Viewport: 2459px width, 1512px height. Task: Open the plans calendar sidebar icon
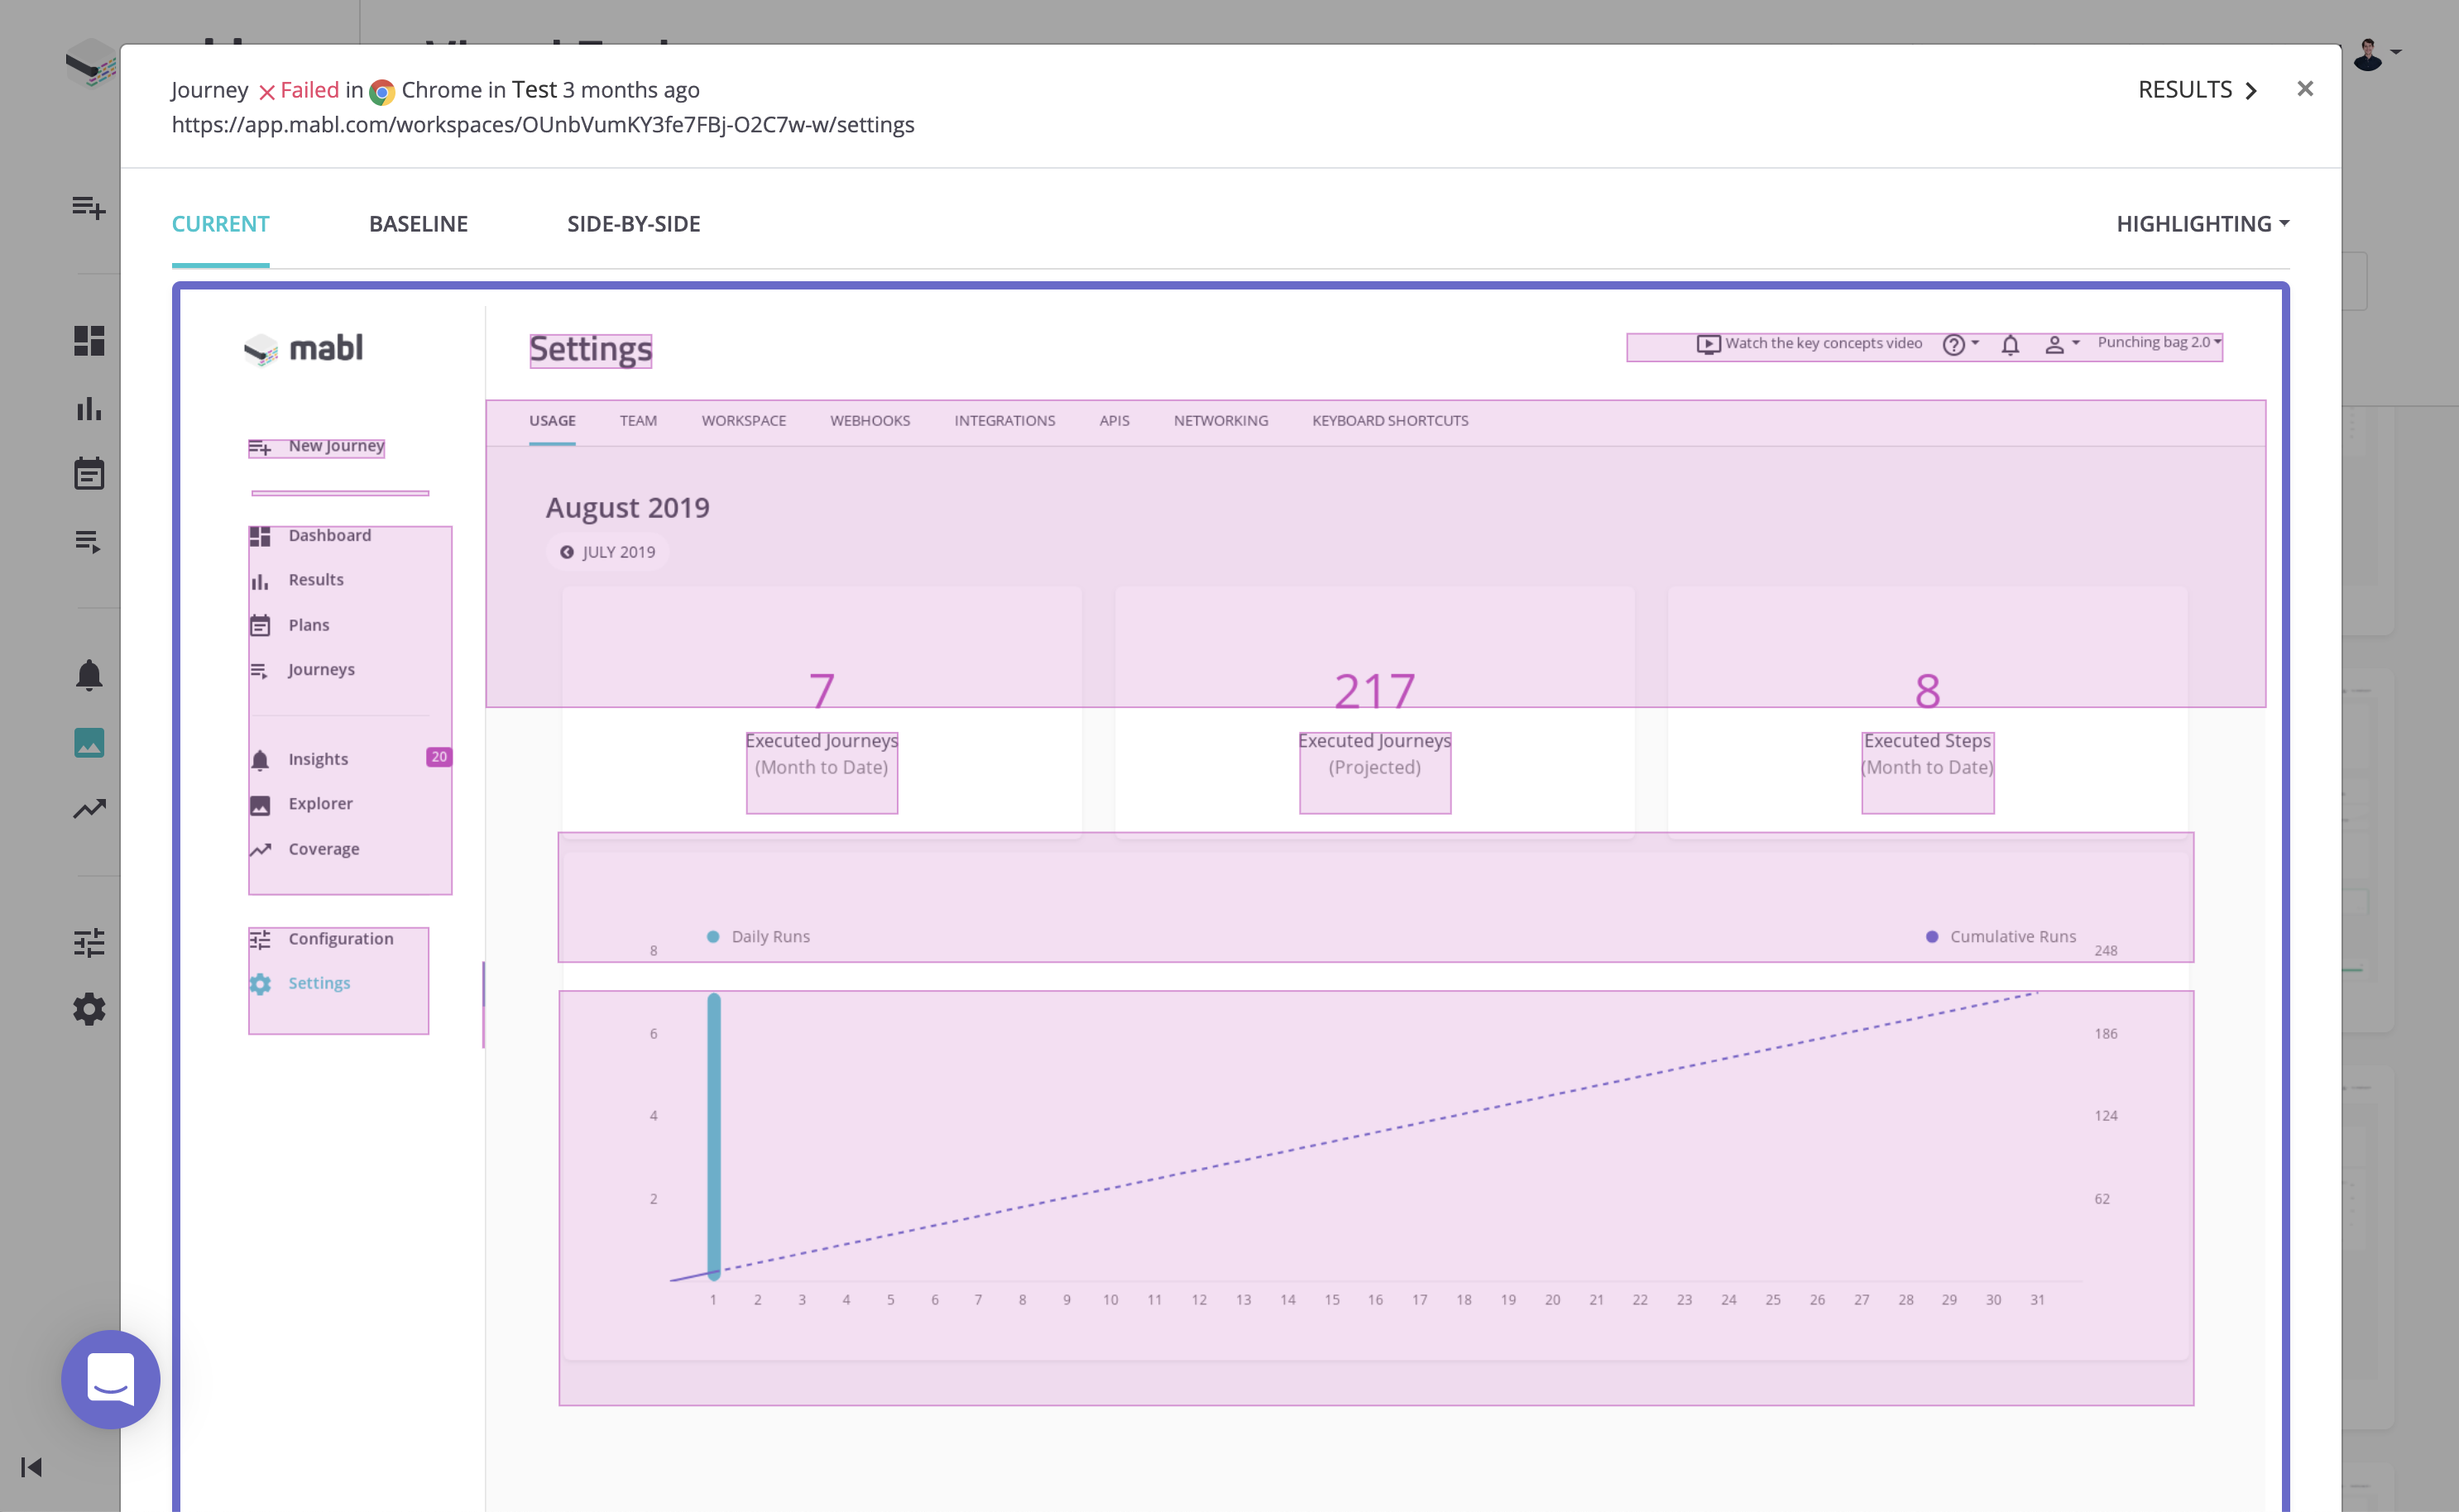click(x=88, y=474)
